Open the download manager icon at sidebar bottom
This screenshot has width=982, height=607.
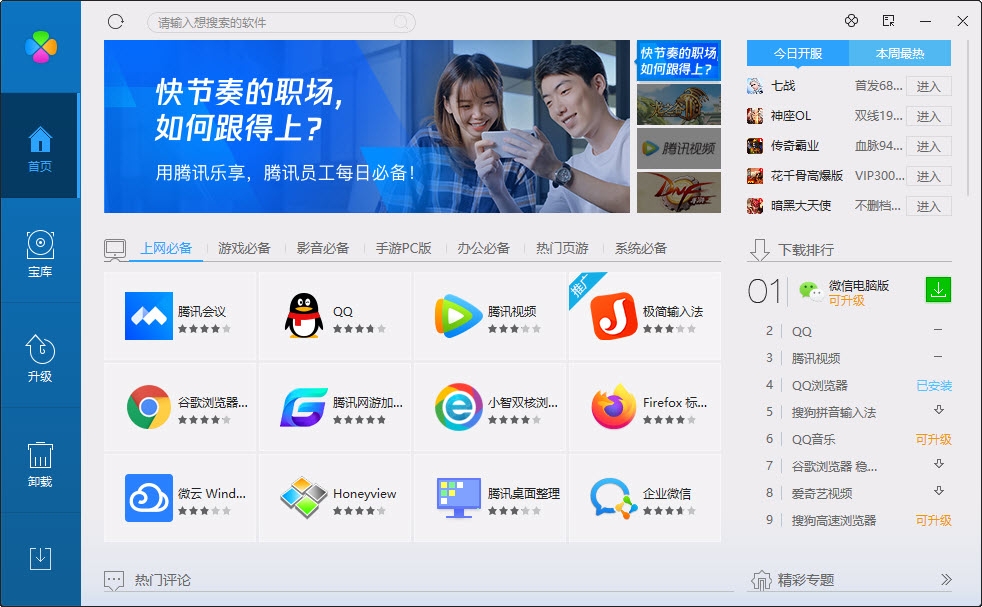pos(41,560)
